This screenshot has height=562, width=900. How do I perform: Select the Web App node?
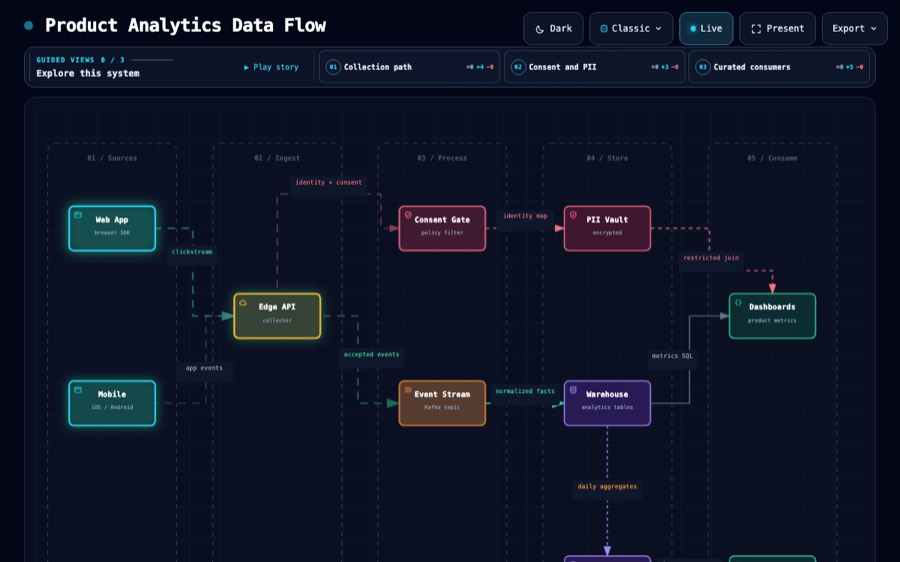click(112, 228)
